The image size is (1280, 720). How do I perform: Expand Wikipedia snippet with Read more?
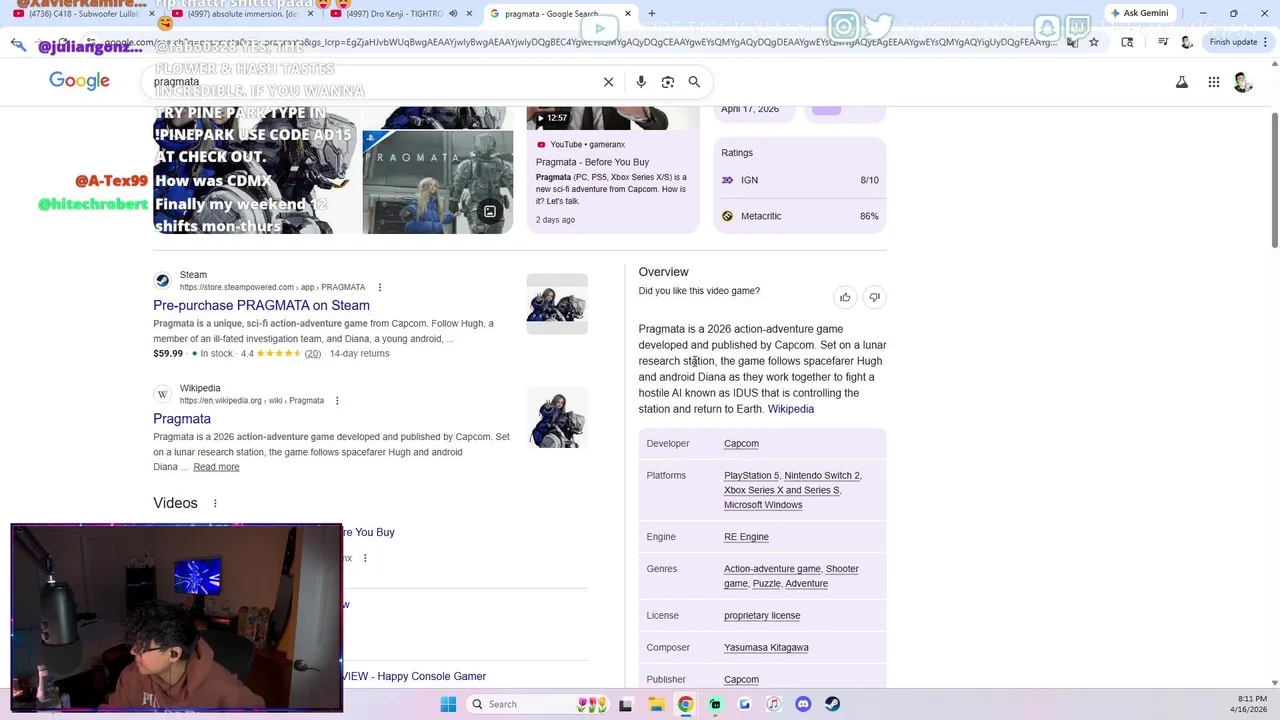(x=216, y=467)
